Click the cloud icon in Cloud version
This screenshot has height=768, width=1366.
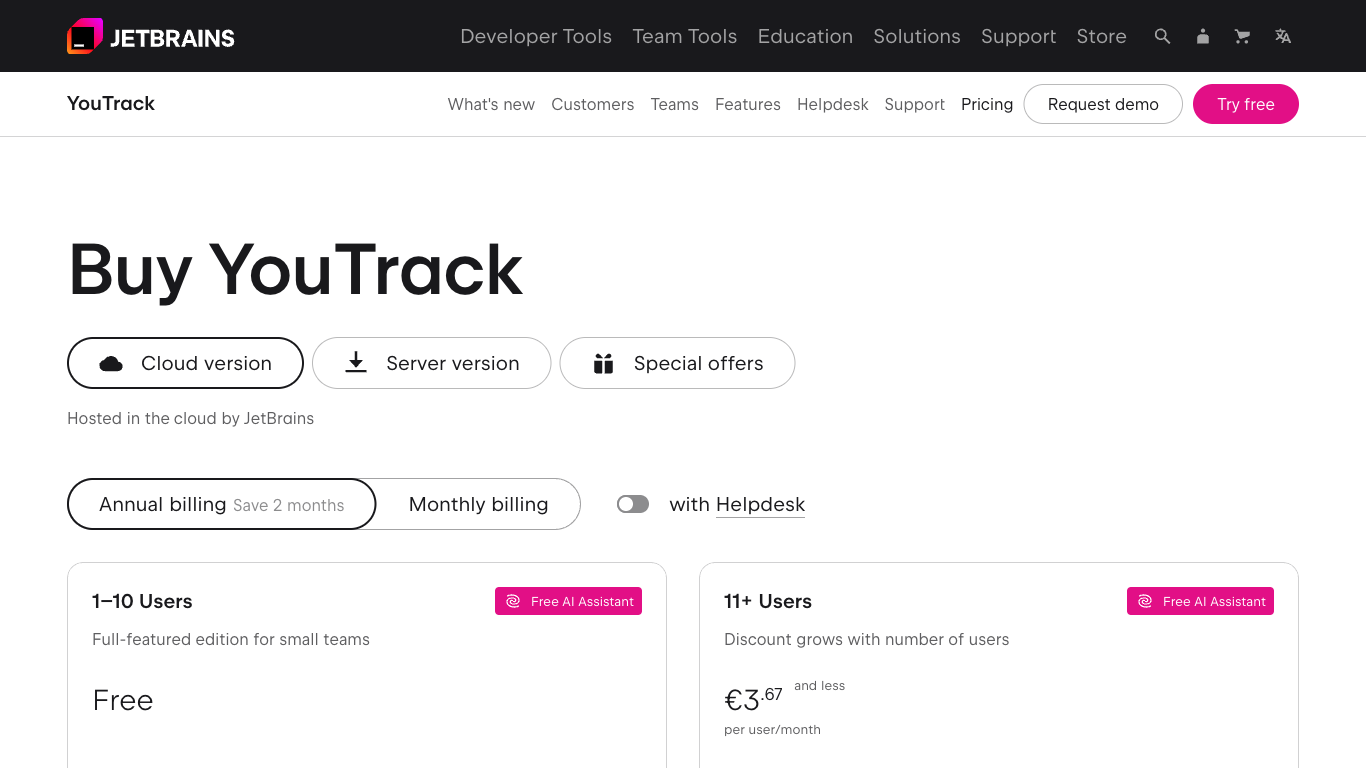point(111,364)
